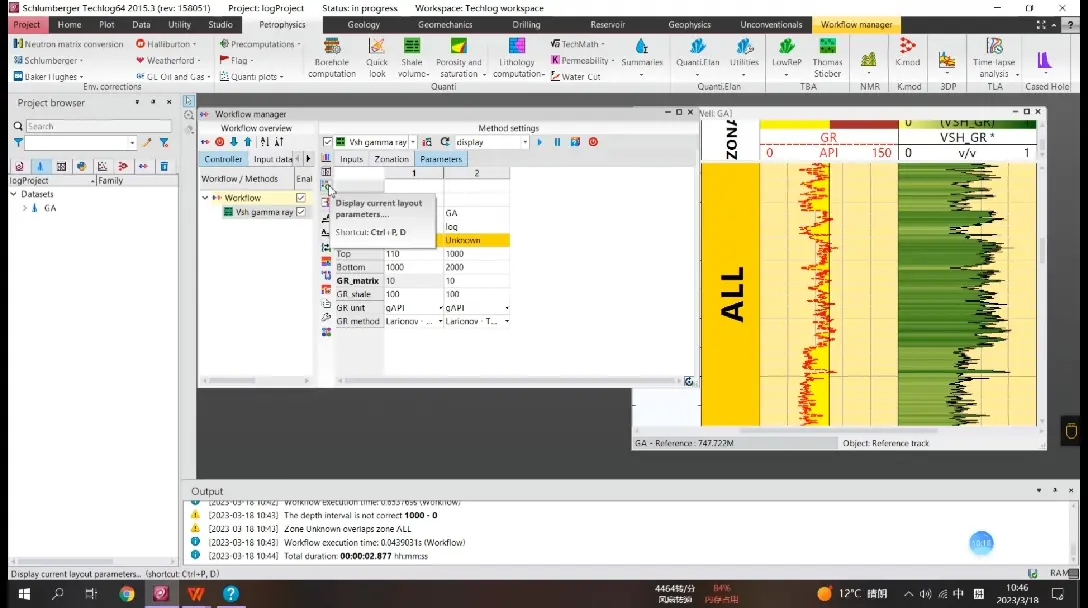
Task: Move method up with blue up arrow
Action: pos(248,142)
